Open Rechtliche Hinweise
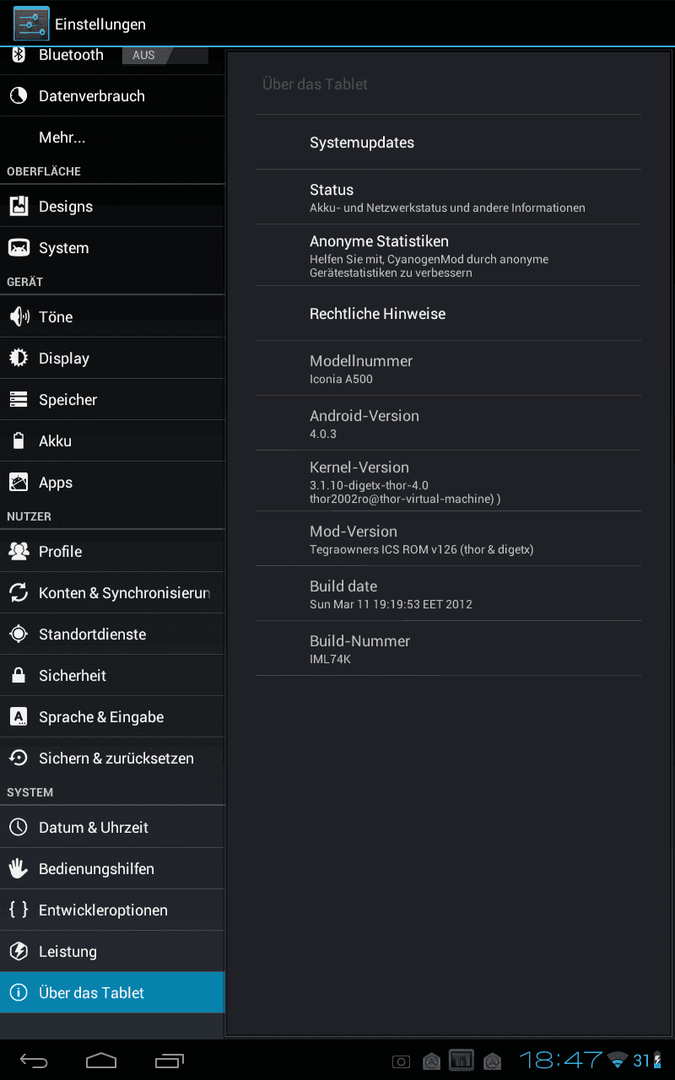Screen dimensions: 675x1080 coord(448,313)
